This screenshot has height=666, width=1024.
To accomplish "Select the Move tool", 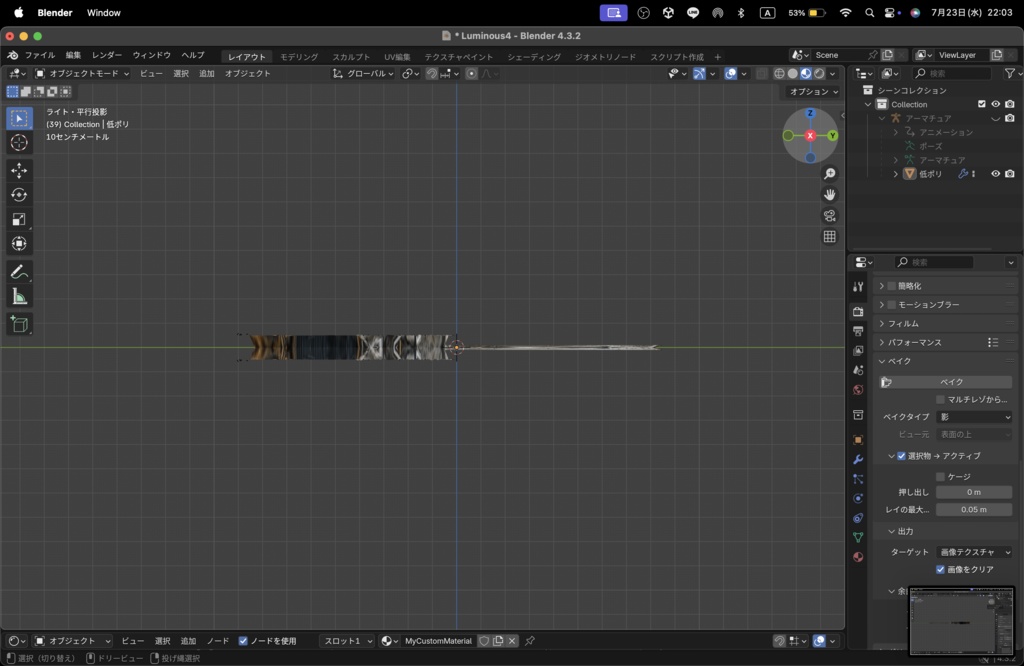I will coord(19,170).
